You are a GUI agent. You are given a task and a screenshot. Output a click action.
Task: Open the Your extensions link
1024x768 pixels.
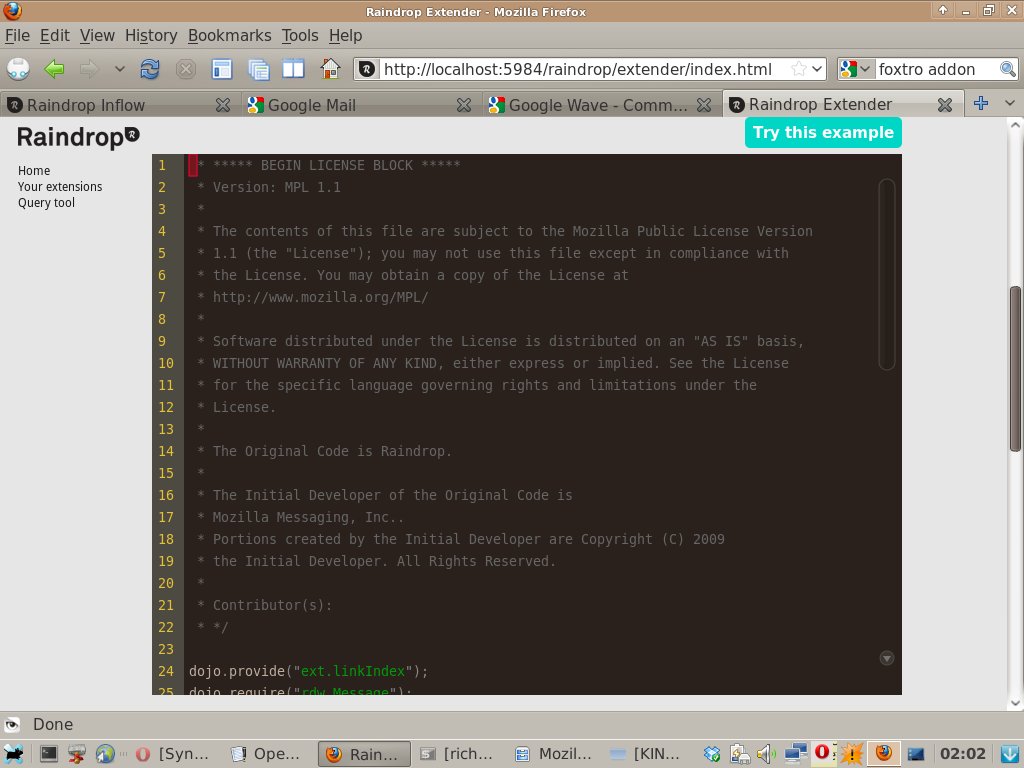coord(60,187)
